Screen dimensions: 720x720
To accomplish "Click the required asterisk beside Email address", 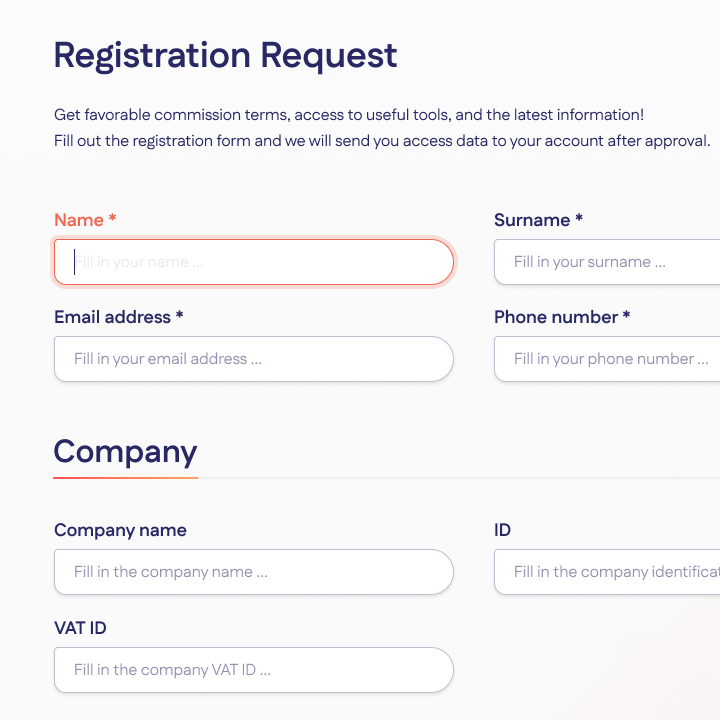I will (x=180, y=316).
